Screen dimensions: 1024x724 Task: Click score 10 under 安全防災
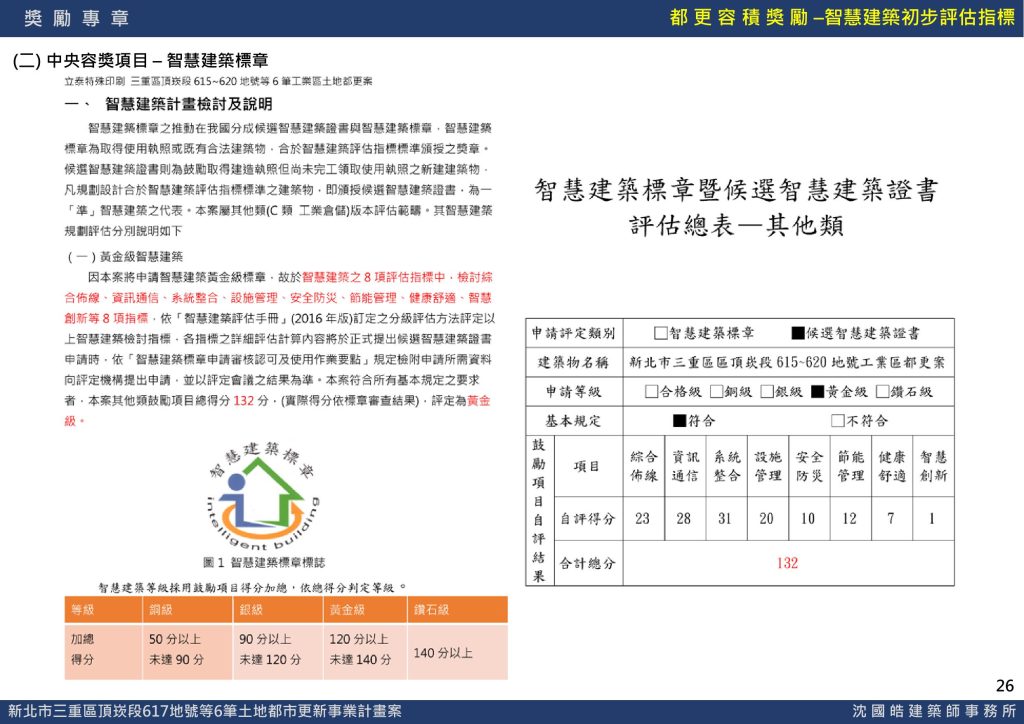point(808,518)
